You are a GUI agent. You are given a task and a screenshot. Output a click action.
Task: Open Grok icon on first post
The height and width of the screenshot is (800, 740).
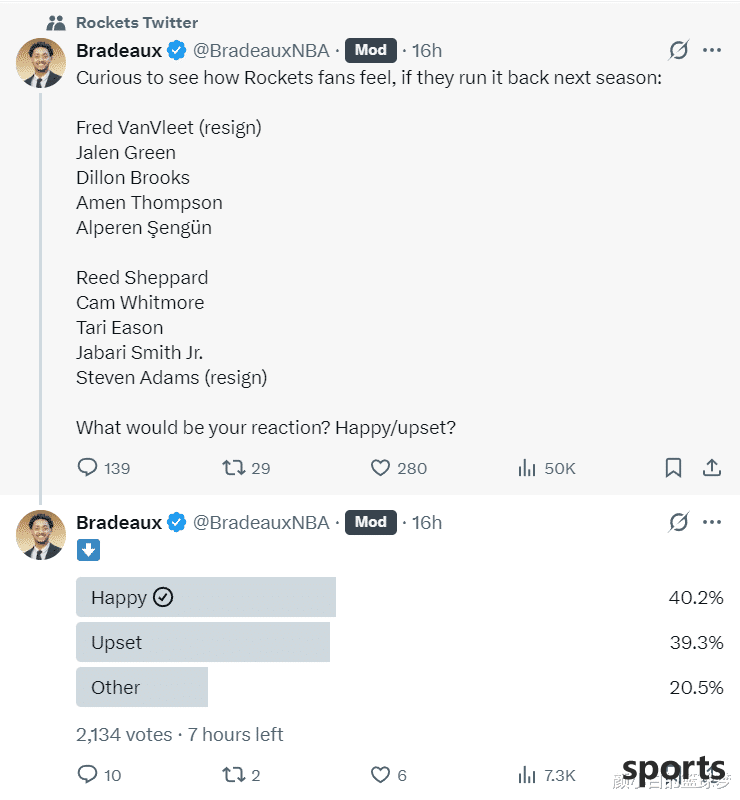(x=679, y=50)
